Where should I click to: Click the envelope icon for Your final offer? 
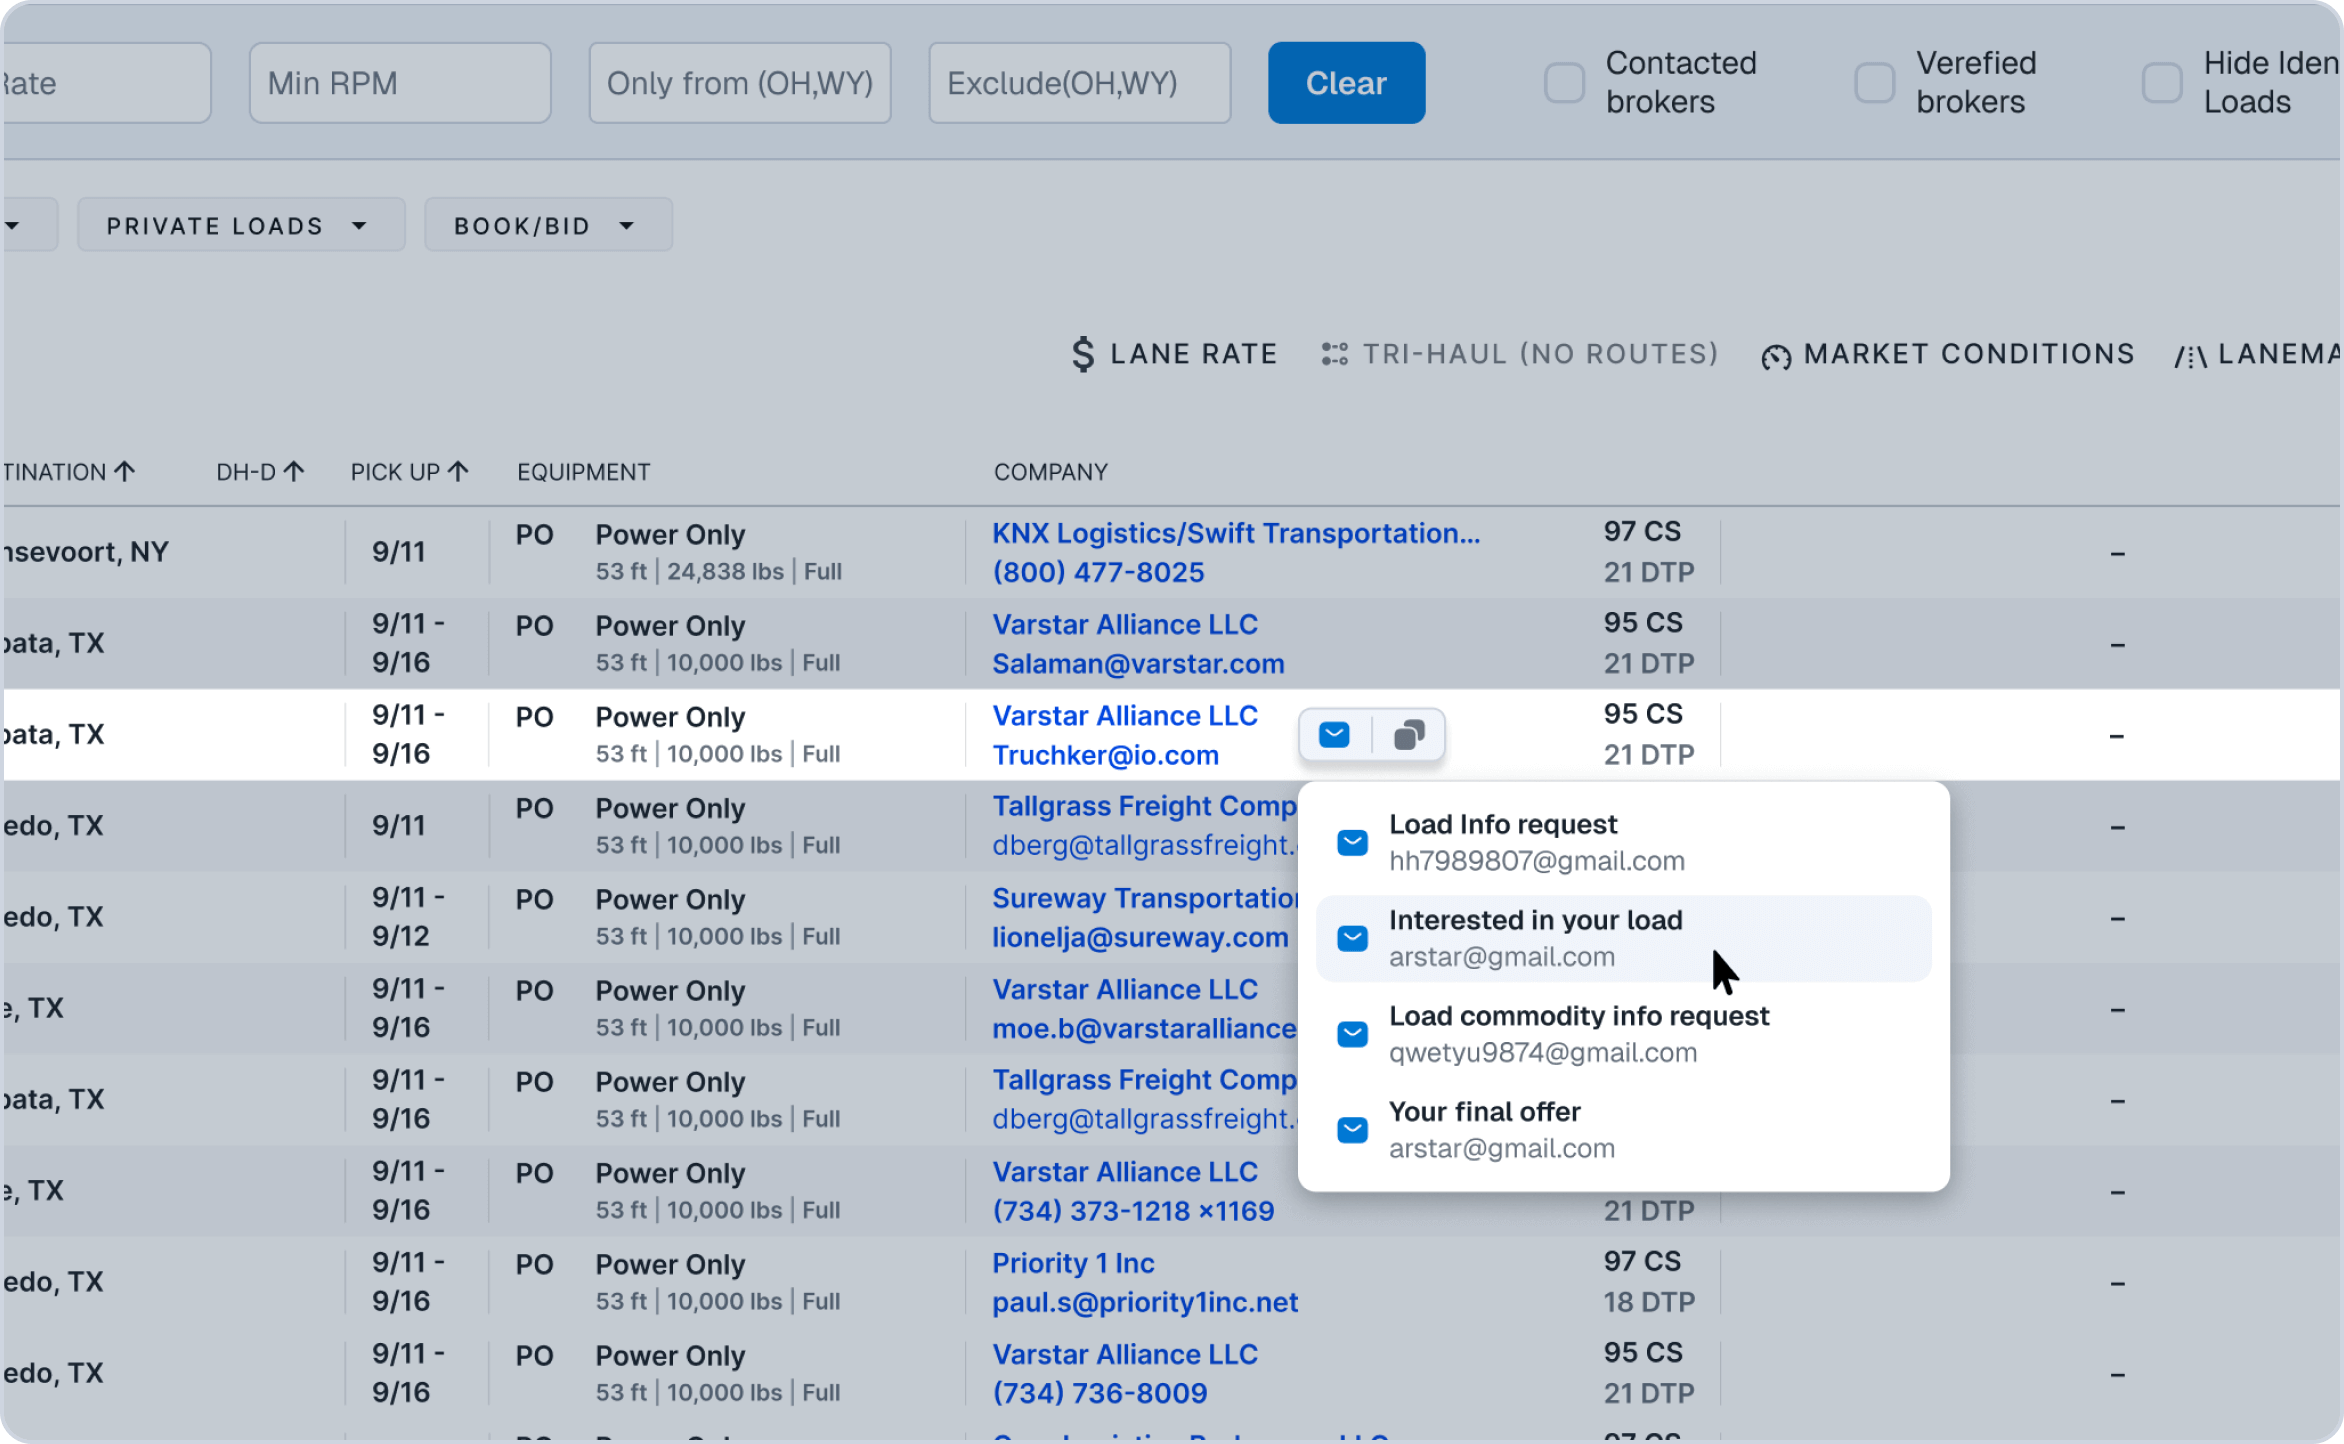(x=1352, y=1129)
